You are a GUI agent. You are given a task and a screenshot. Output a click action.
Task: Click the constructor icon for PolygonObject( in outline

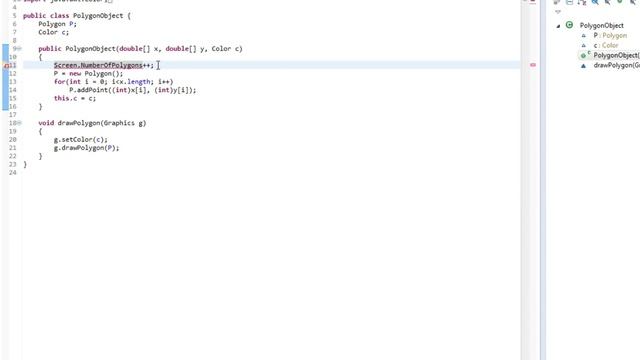click(584, 55)
